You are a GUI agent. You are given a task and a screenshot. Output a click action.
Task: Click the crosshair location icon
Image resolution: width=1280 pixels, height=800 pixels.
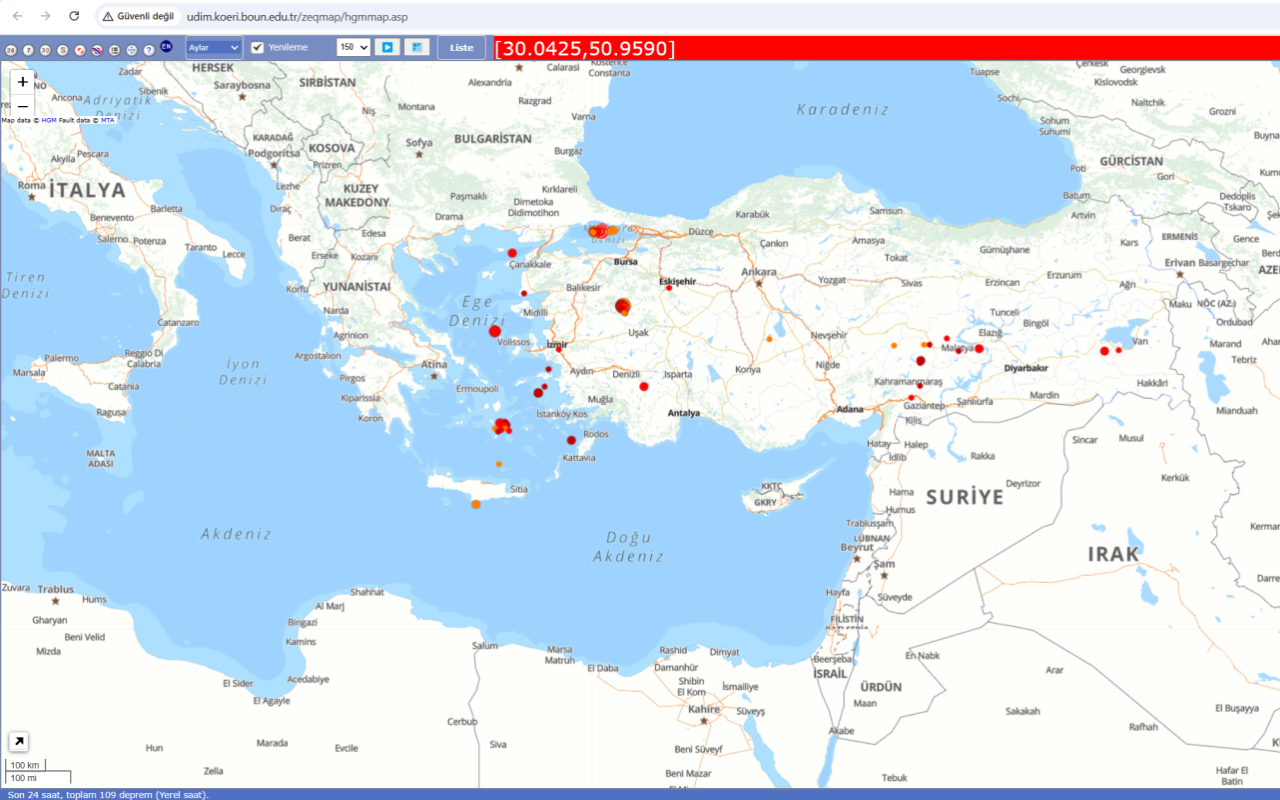(x=131, y=47)
